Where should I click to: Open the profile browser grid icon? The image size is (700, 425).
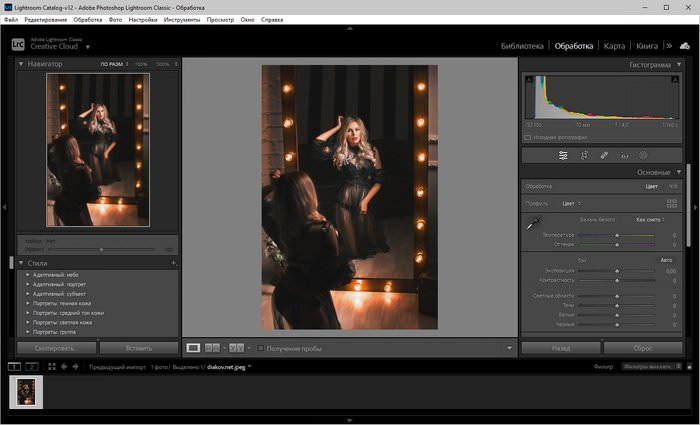pos(672,204)
